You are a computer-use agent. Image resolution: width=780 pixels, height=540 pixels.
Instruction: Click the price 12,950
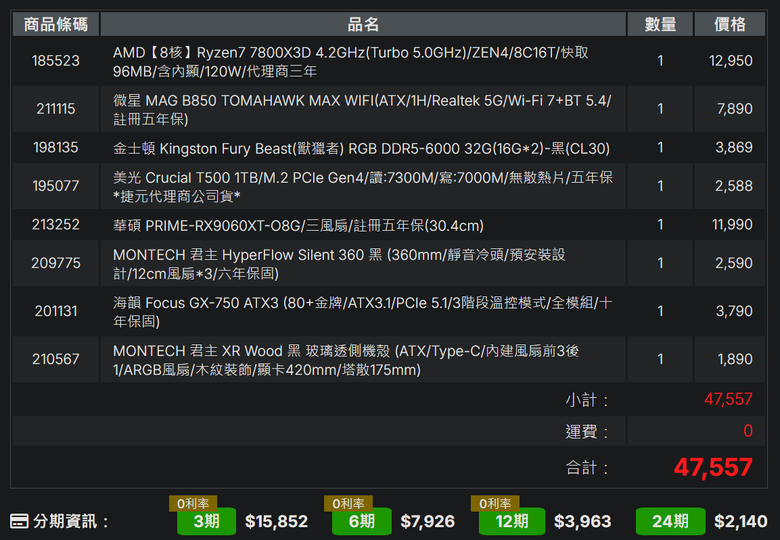[x=730, y=61]
